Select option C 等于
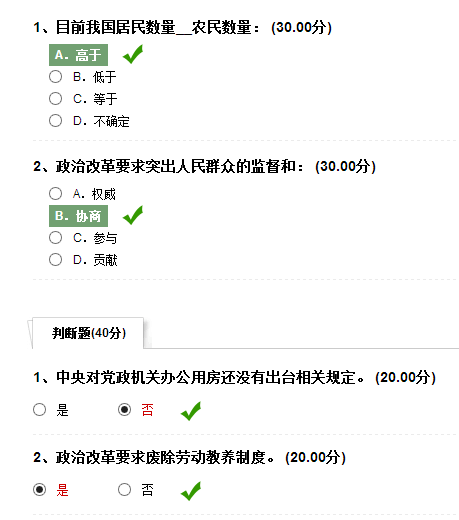 point(55,99)
